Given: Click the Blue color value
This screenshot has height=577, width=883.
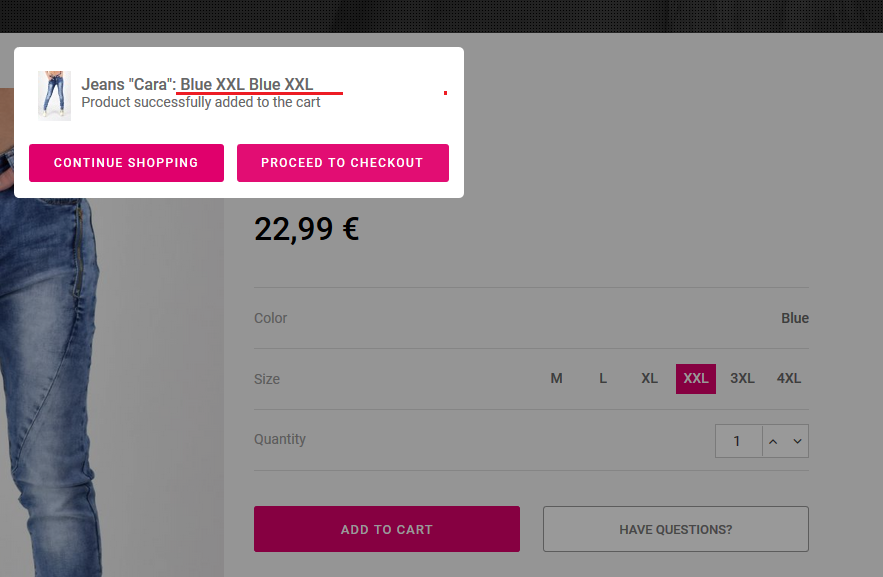Looking at the screenshot, I should tap(795, 318).
